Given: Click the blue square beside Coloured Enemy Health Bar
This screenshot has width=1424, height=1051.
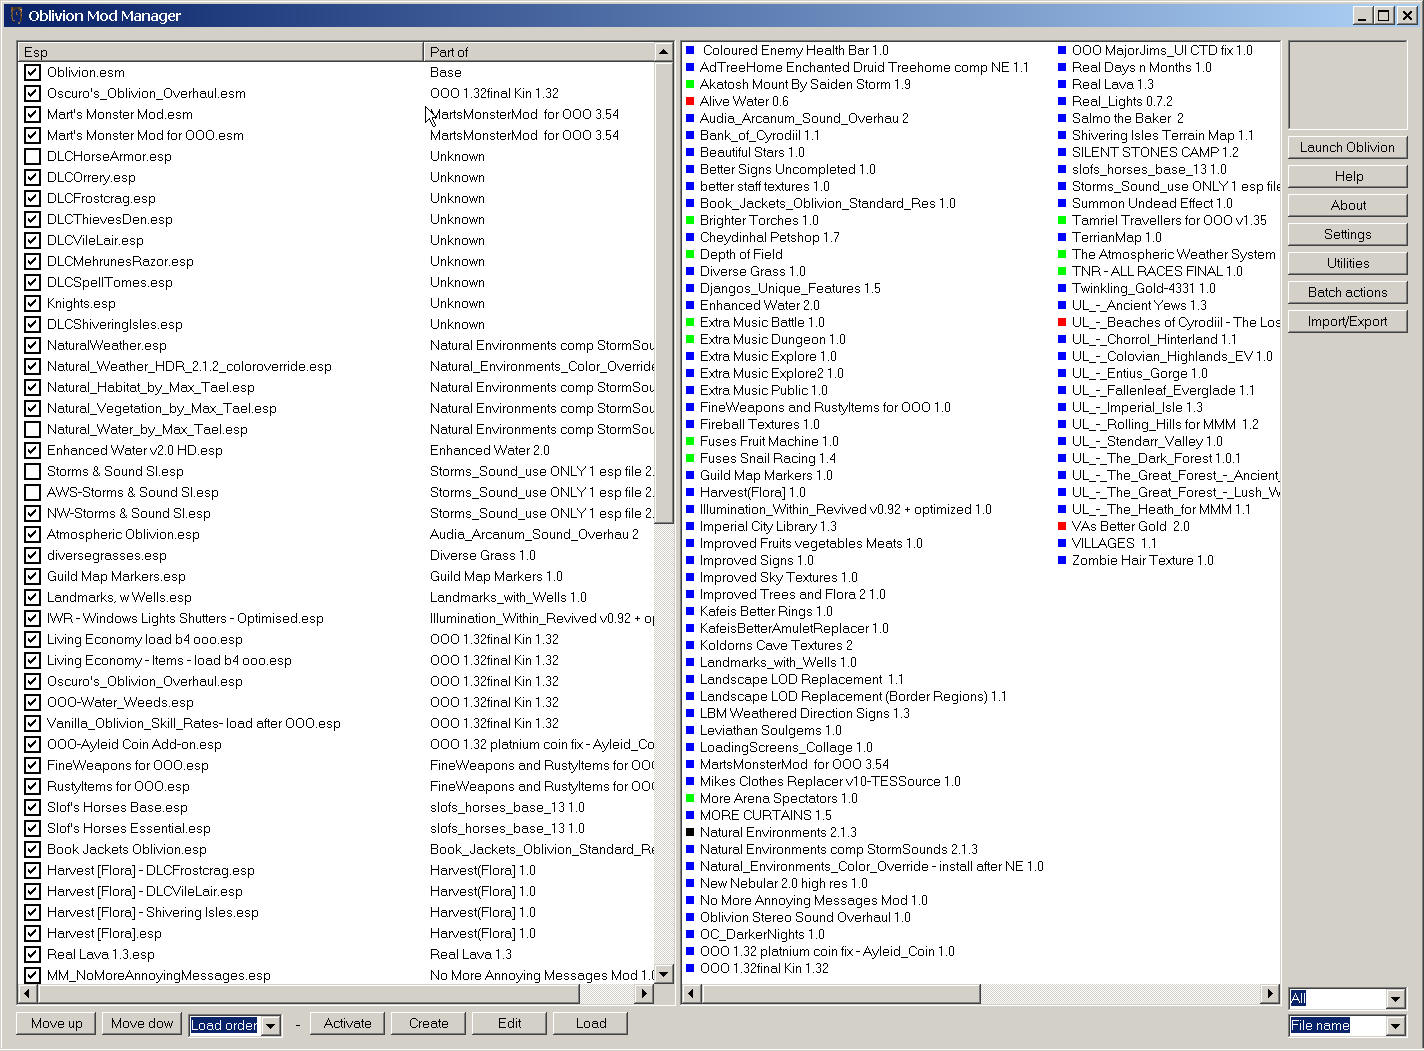Looking at the screenshot, I should tap(690, 50).
